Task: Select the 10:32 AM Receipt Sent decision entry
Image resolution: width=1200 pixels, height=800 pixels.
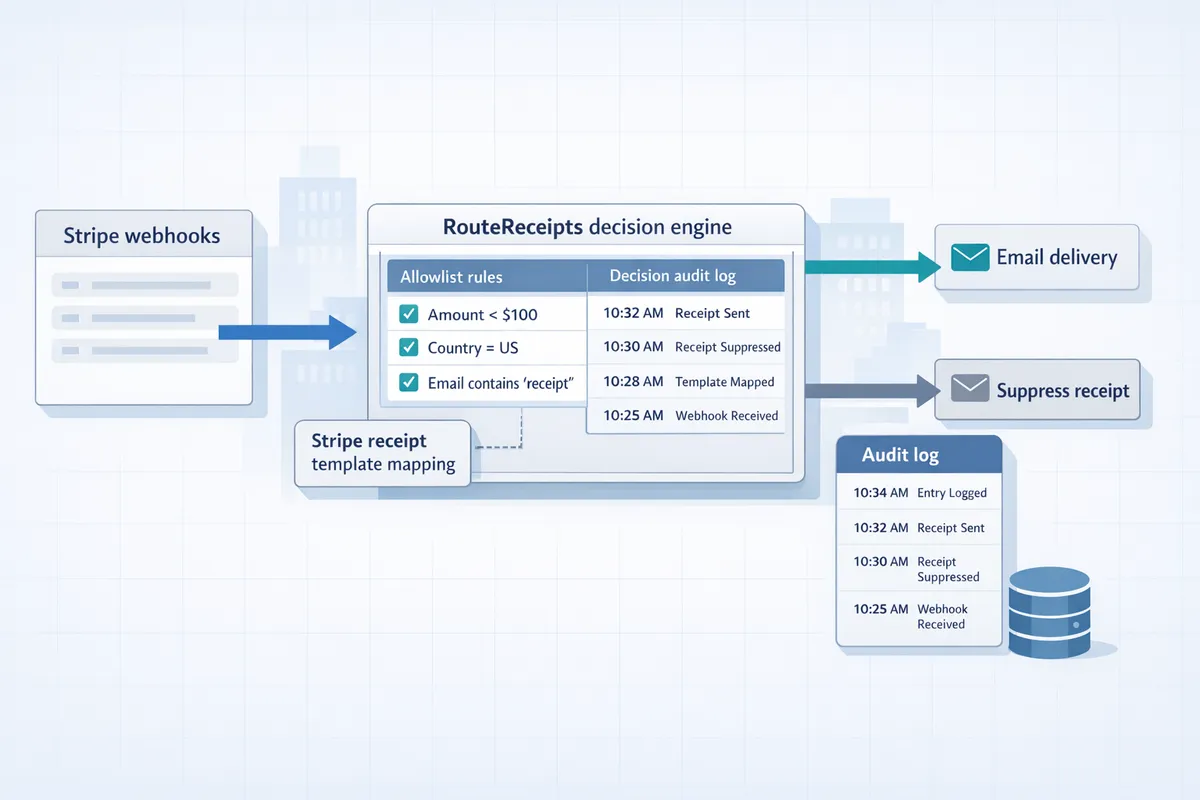Action: pos(685,313)
